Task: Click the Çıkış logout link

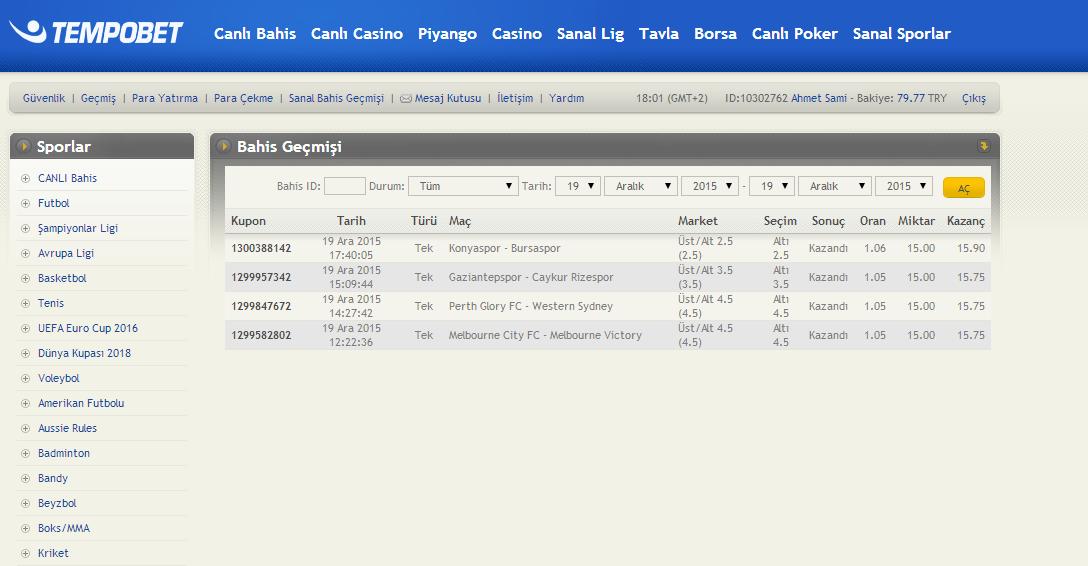Action: (973, 99)
